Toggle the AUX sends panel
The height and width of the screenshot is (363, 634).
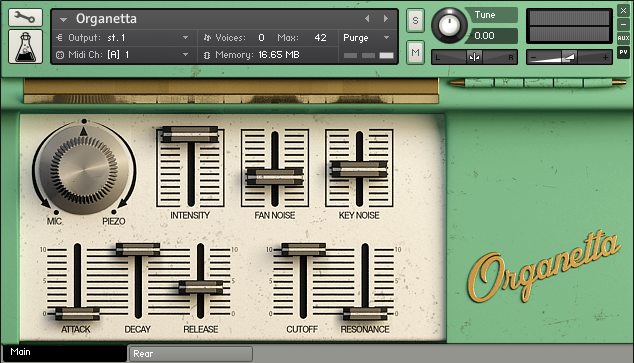623,38
